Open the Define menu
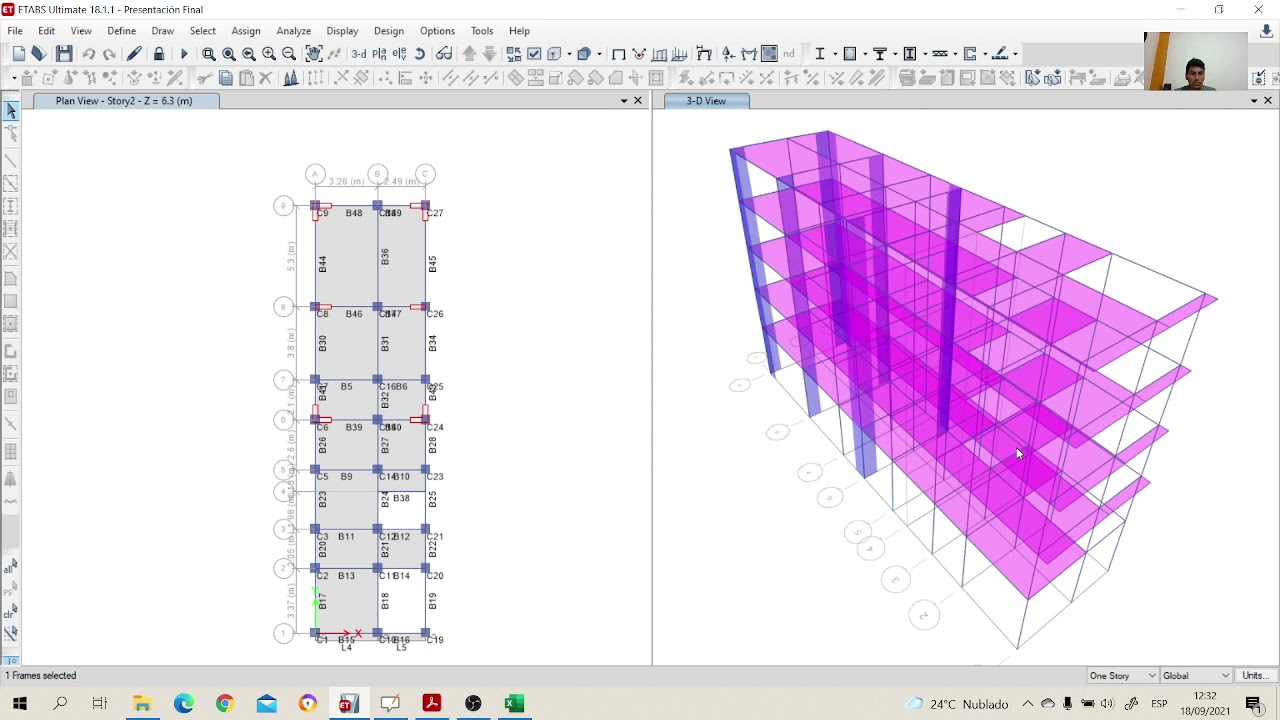This screenshot has width=1280, height=720. coord(121,31)
